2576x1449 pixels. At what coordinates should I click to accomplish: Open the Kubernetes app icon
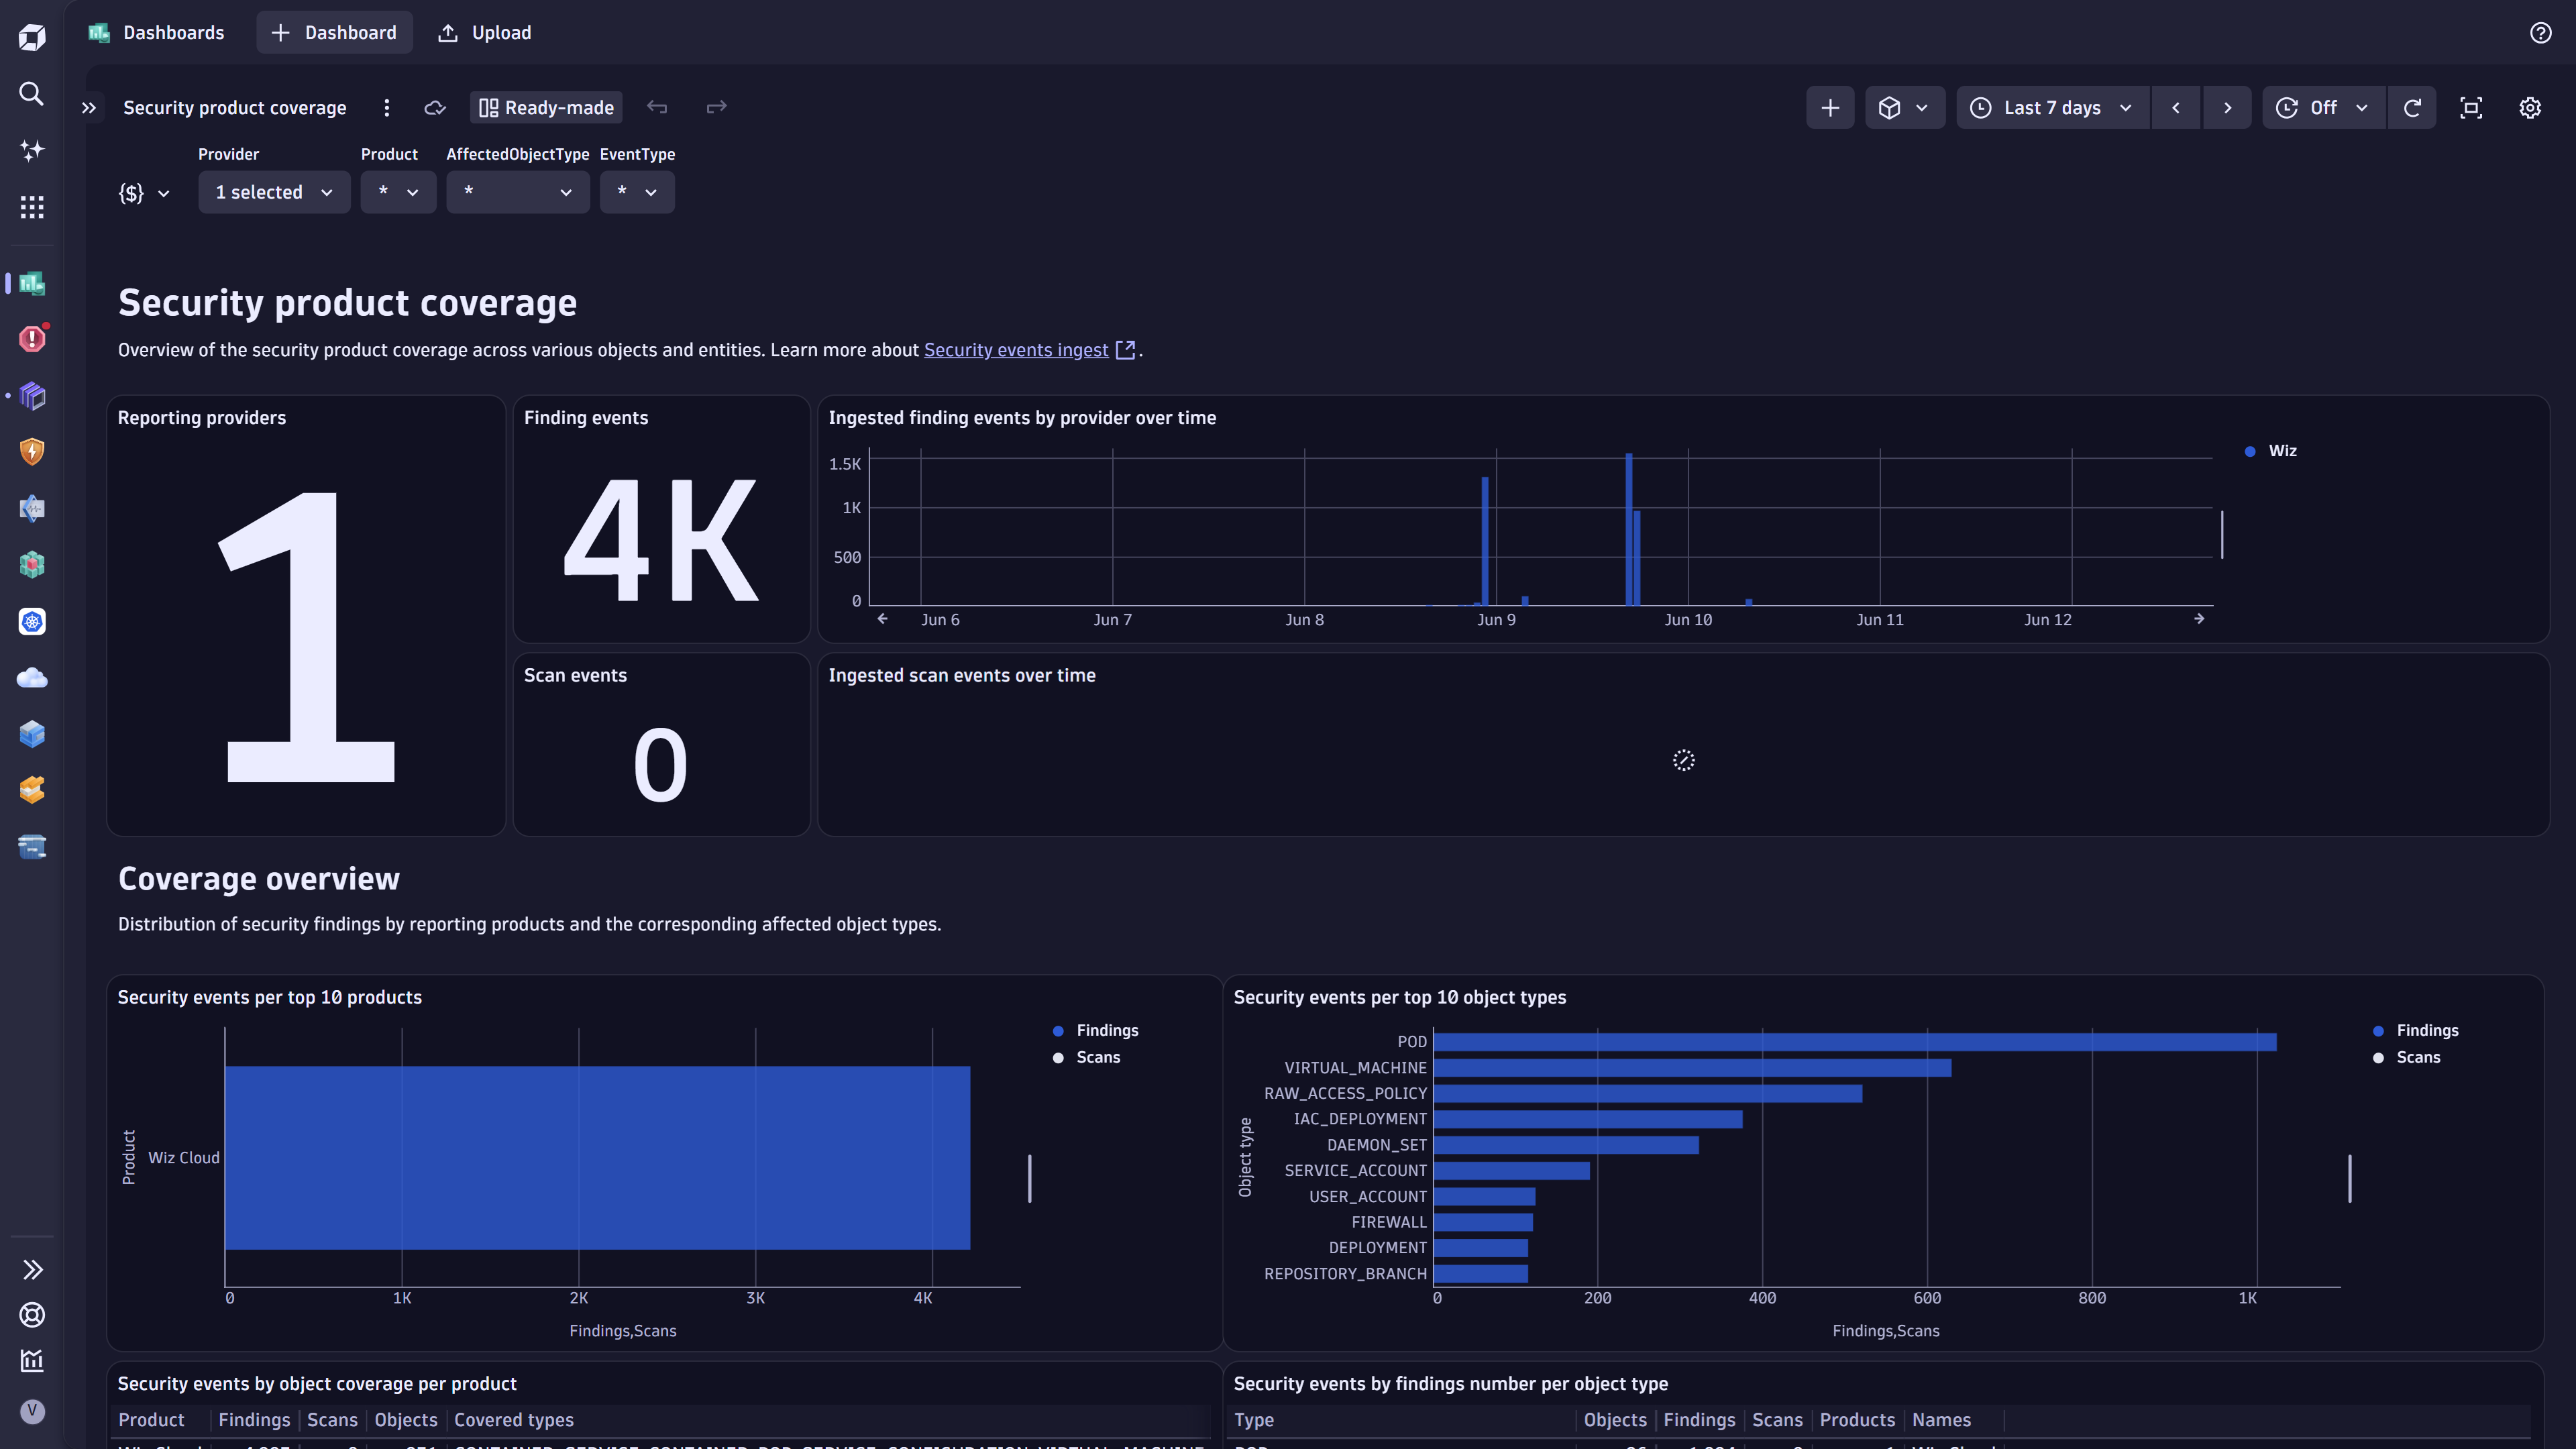[32, 621]
